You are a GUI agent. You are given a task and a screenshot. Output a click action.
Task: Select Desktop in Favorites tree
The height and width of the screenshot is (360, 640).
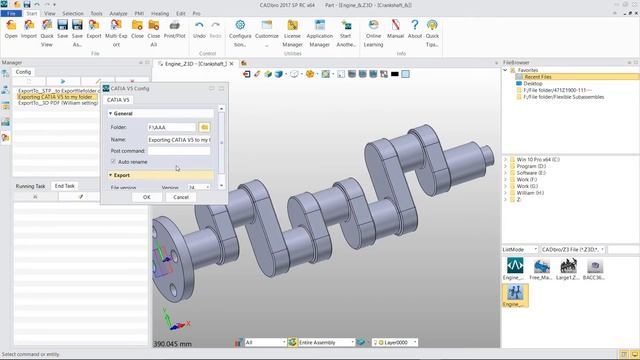(x=533, y=83)
